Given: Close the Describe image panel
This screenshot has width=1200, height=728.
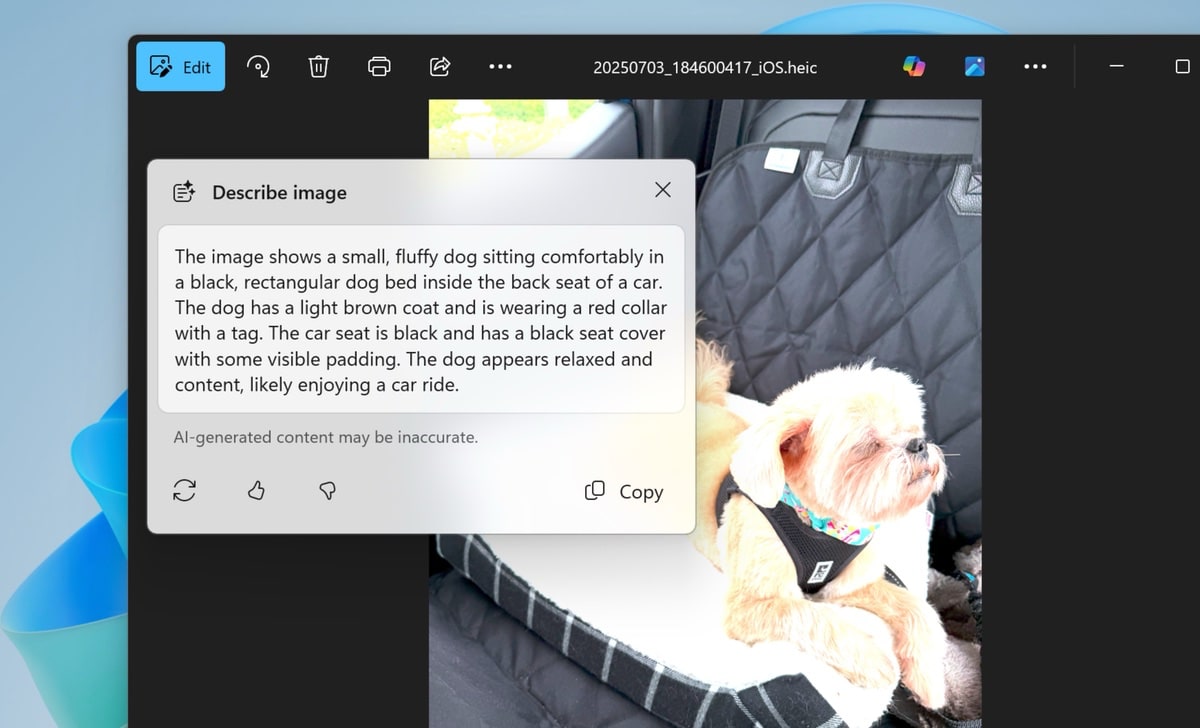Looking at the screenshot, I should point(662,190).
